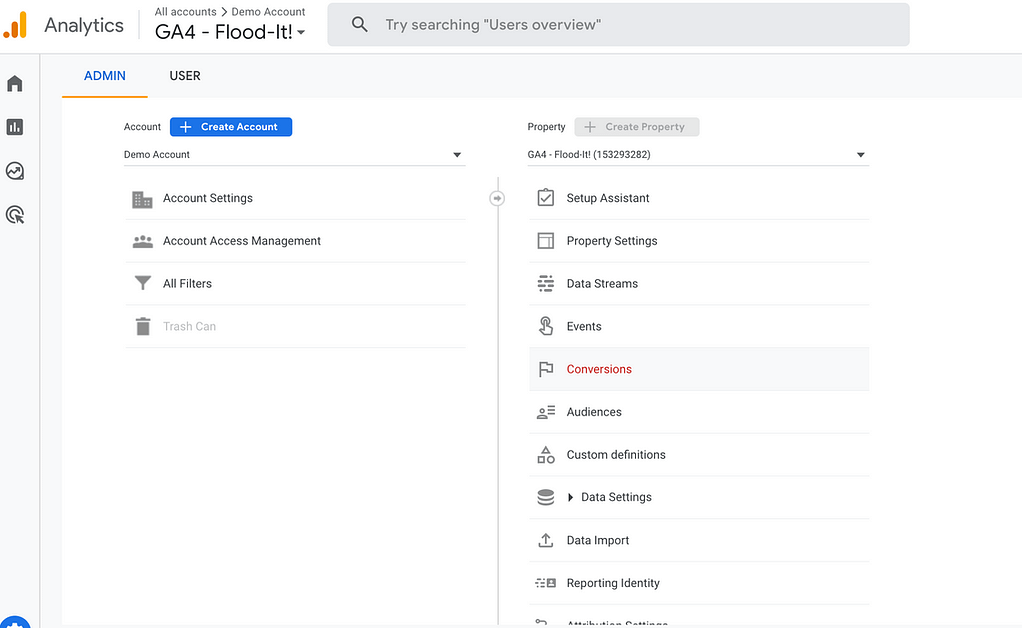The height and width of the screenshot is (628, 1022).
Task: Open Audiences
Action: coord(699,412)
